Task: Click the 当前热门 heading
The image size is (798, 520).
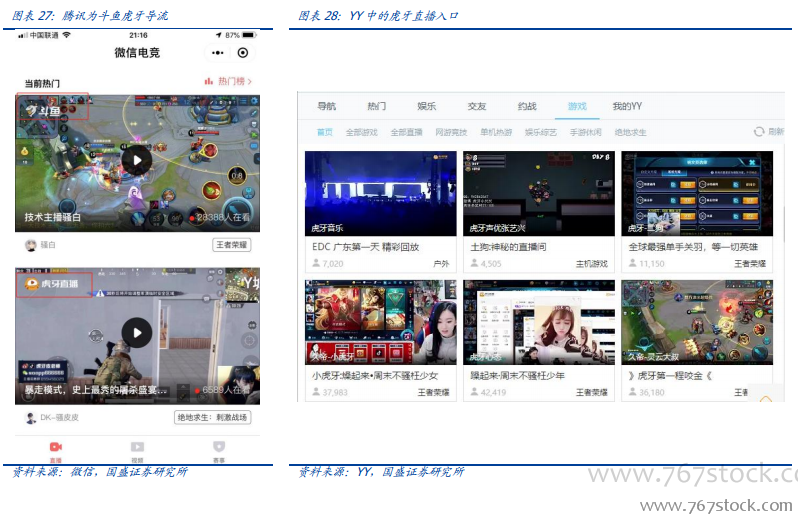Action: coord(42,83)
